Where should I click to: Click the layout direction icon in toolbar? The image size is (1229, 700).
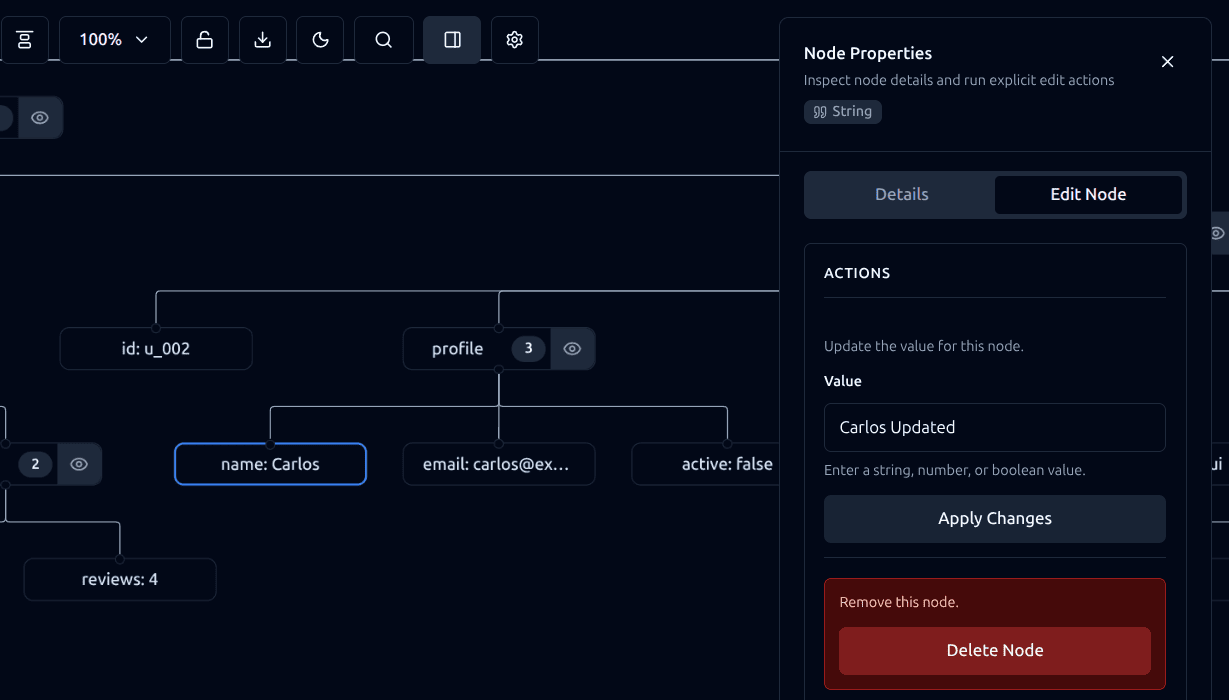(x=24, y=39)
